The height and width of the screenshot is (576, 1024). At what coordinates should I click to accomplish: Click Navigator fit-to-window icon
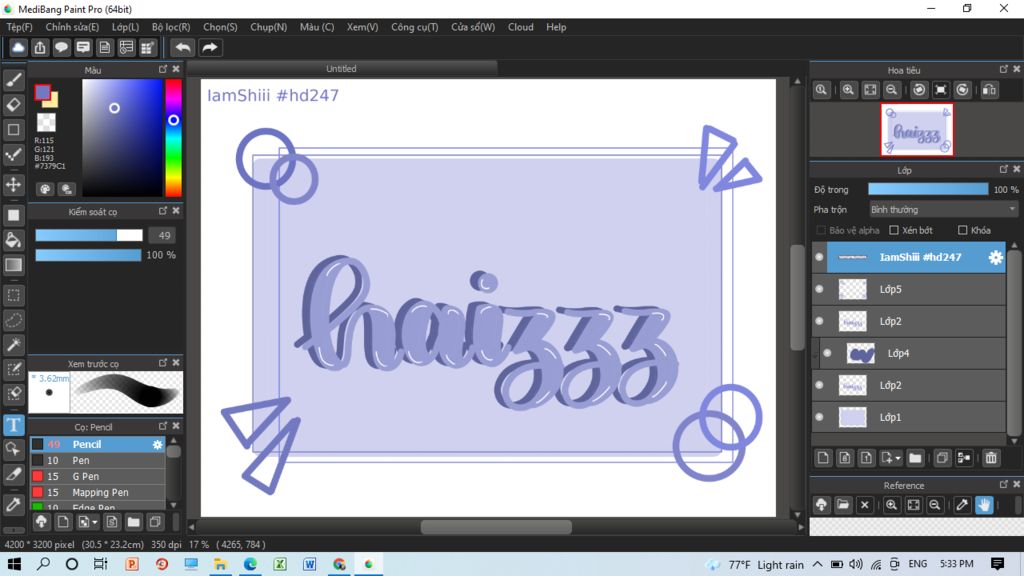click(870, 90)
